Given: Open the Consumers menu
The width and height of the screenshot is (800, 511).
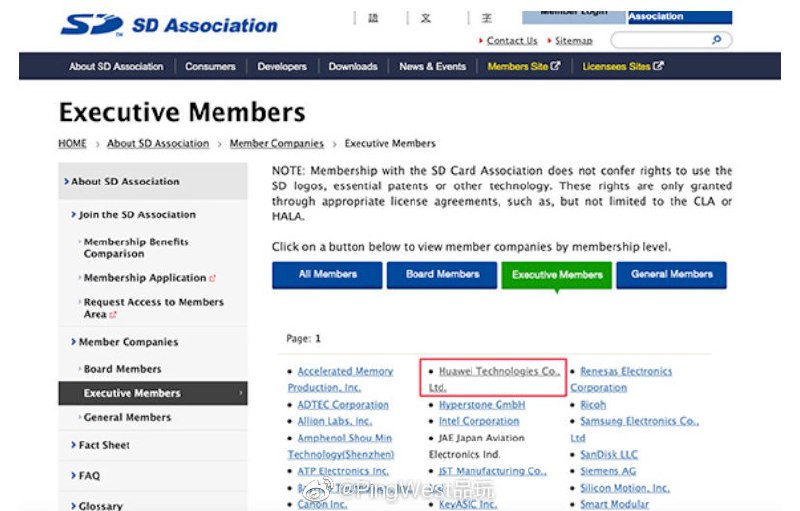Looking at the screenshot, I should coord(210,67).
